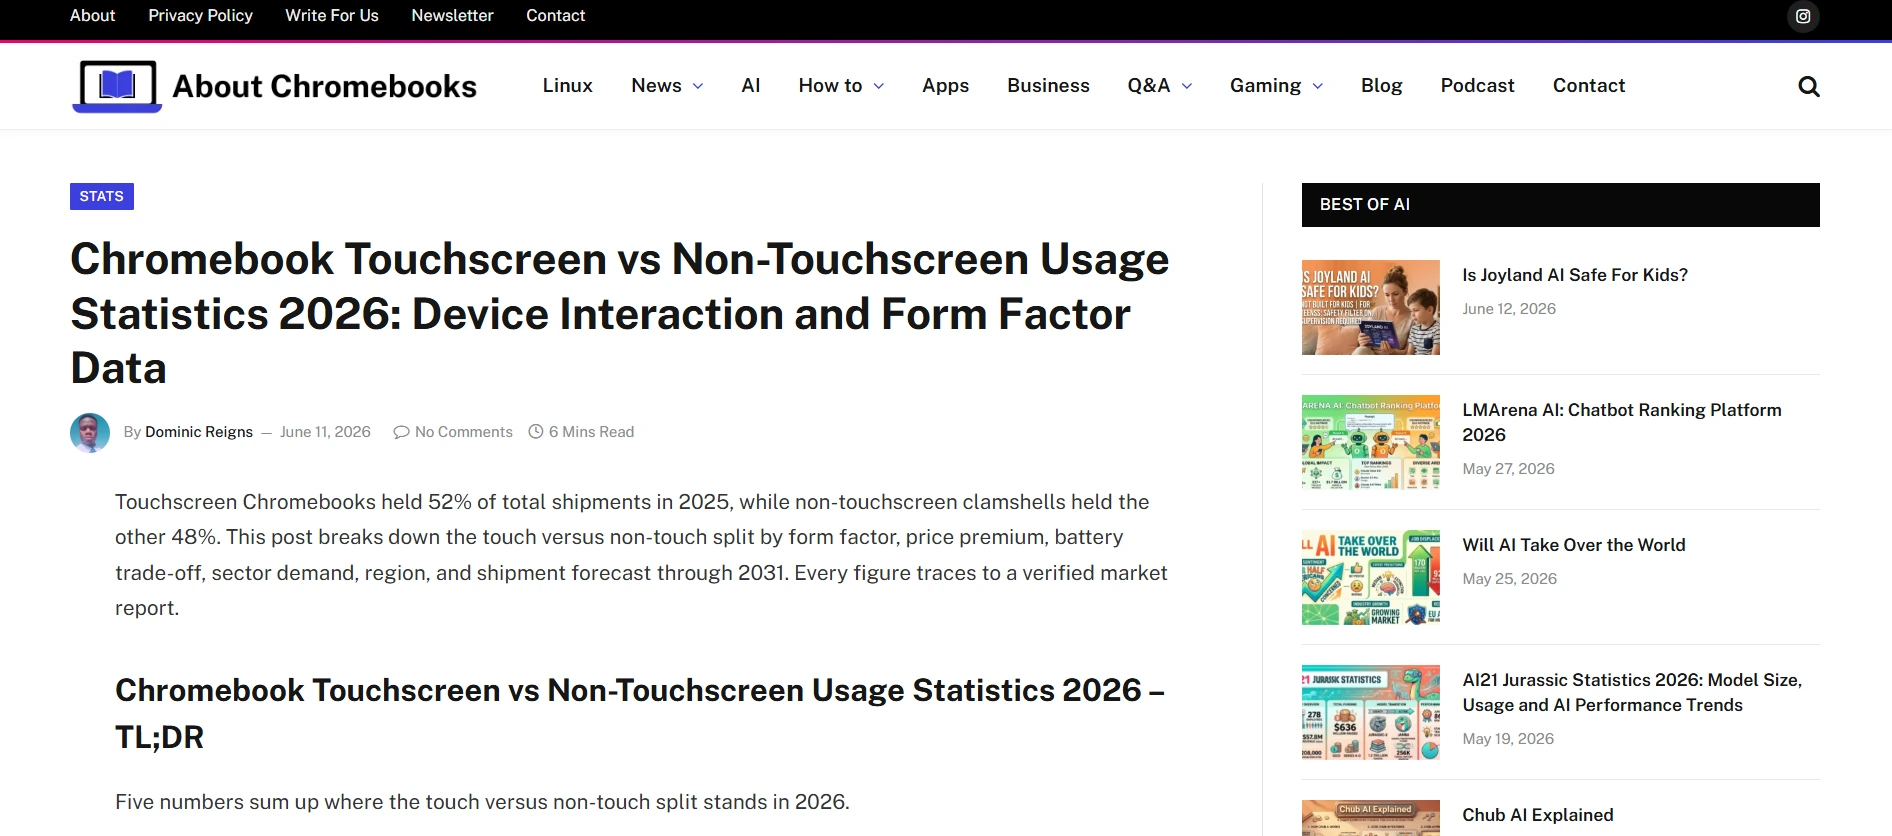The image size is (1892, 836).
Task: Click the About Chromebooks laptop logo
Action: (x=117, y=86)
